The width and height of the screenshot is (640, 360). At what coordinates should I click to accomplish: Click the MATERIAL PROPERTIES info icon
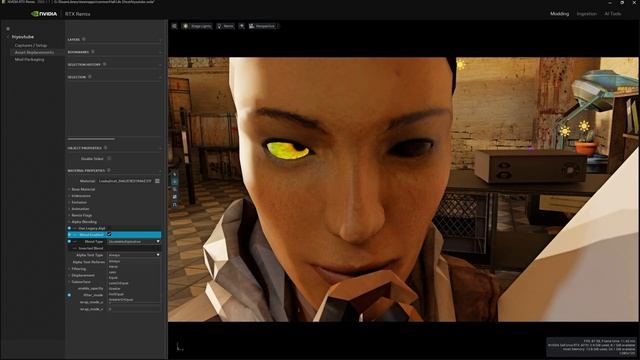109,170
